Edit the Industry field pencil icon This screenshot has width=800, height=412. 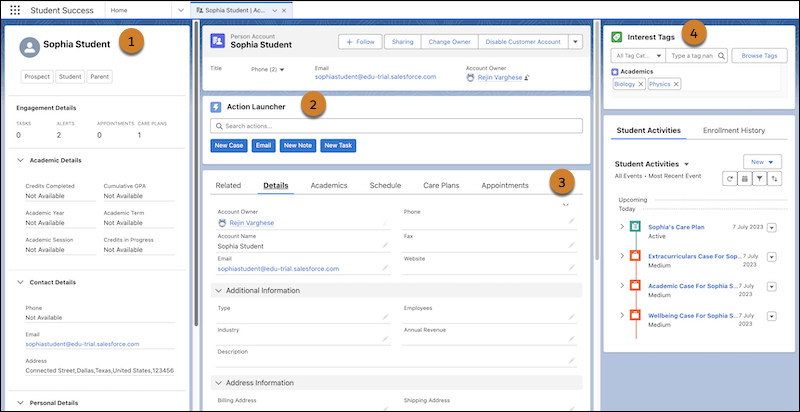tap(385, 339)
